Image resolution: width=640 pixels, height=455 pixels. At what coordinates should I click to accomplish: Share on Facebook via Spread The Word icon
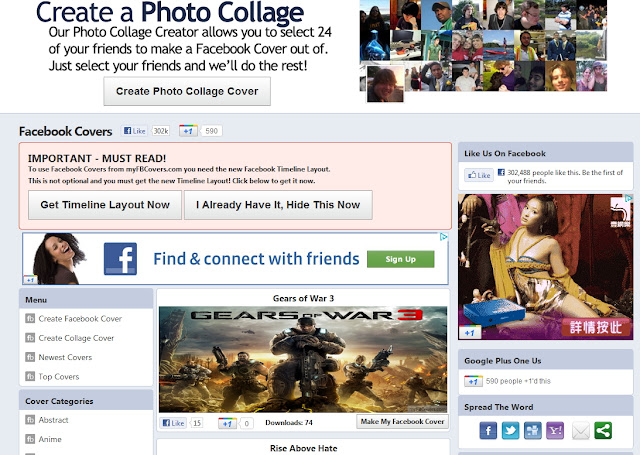coord(488,431)
